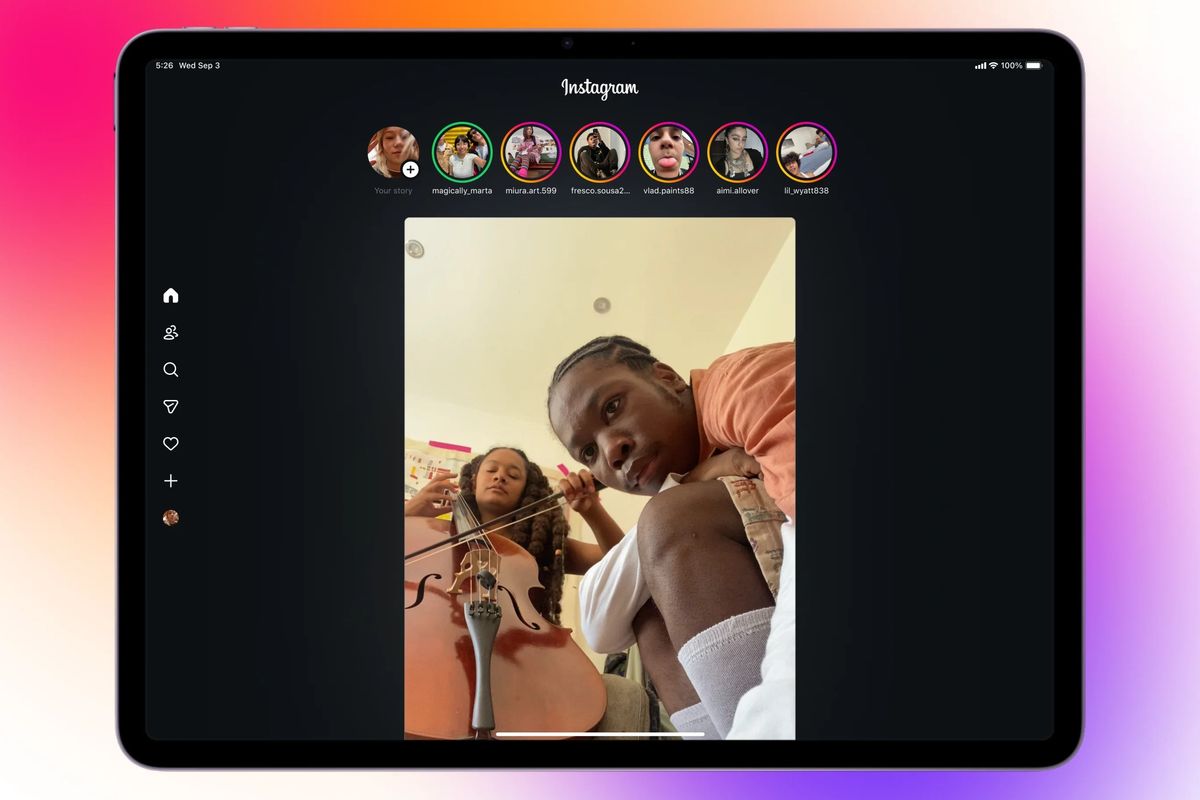Open Direct Messages with paper plane icon
The image size is (1200, 800).
171,406
